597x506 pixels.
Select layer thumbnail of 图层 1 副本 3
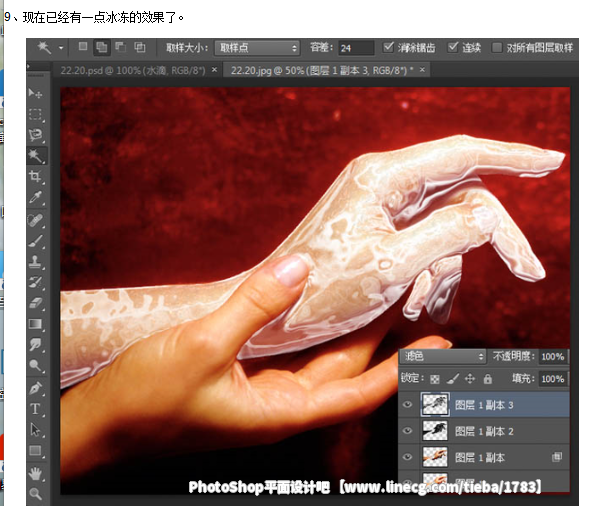(435, 404)
